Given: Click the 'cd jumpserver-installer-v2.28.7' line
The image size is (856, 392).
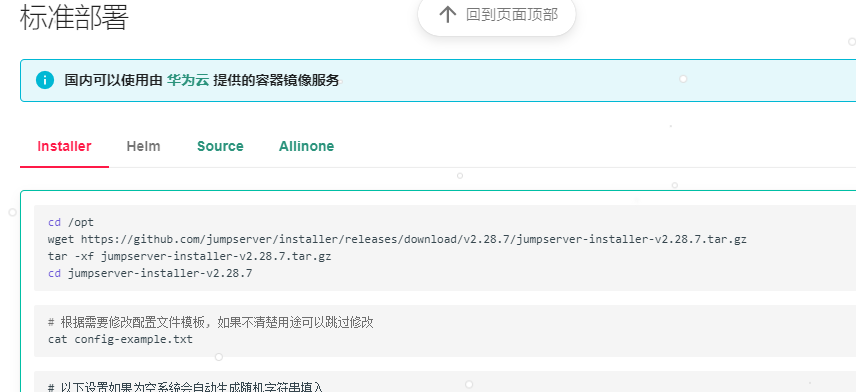Looking at the screenshot, I should click(x=150, y=273).
